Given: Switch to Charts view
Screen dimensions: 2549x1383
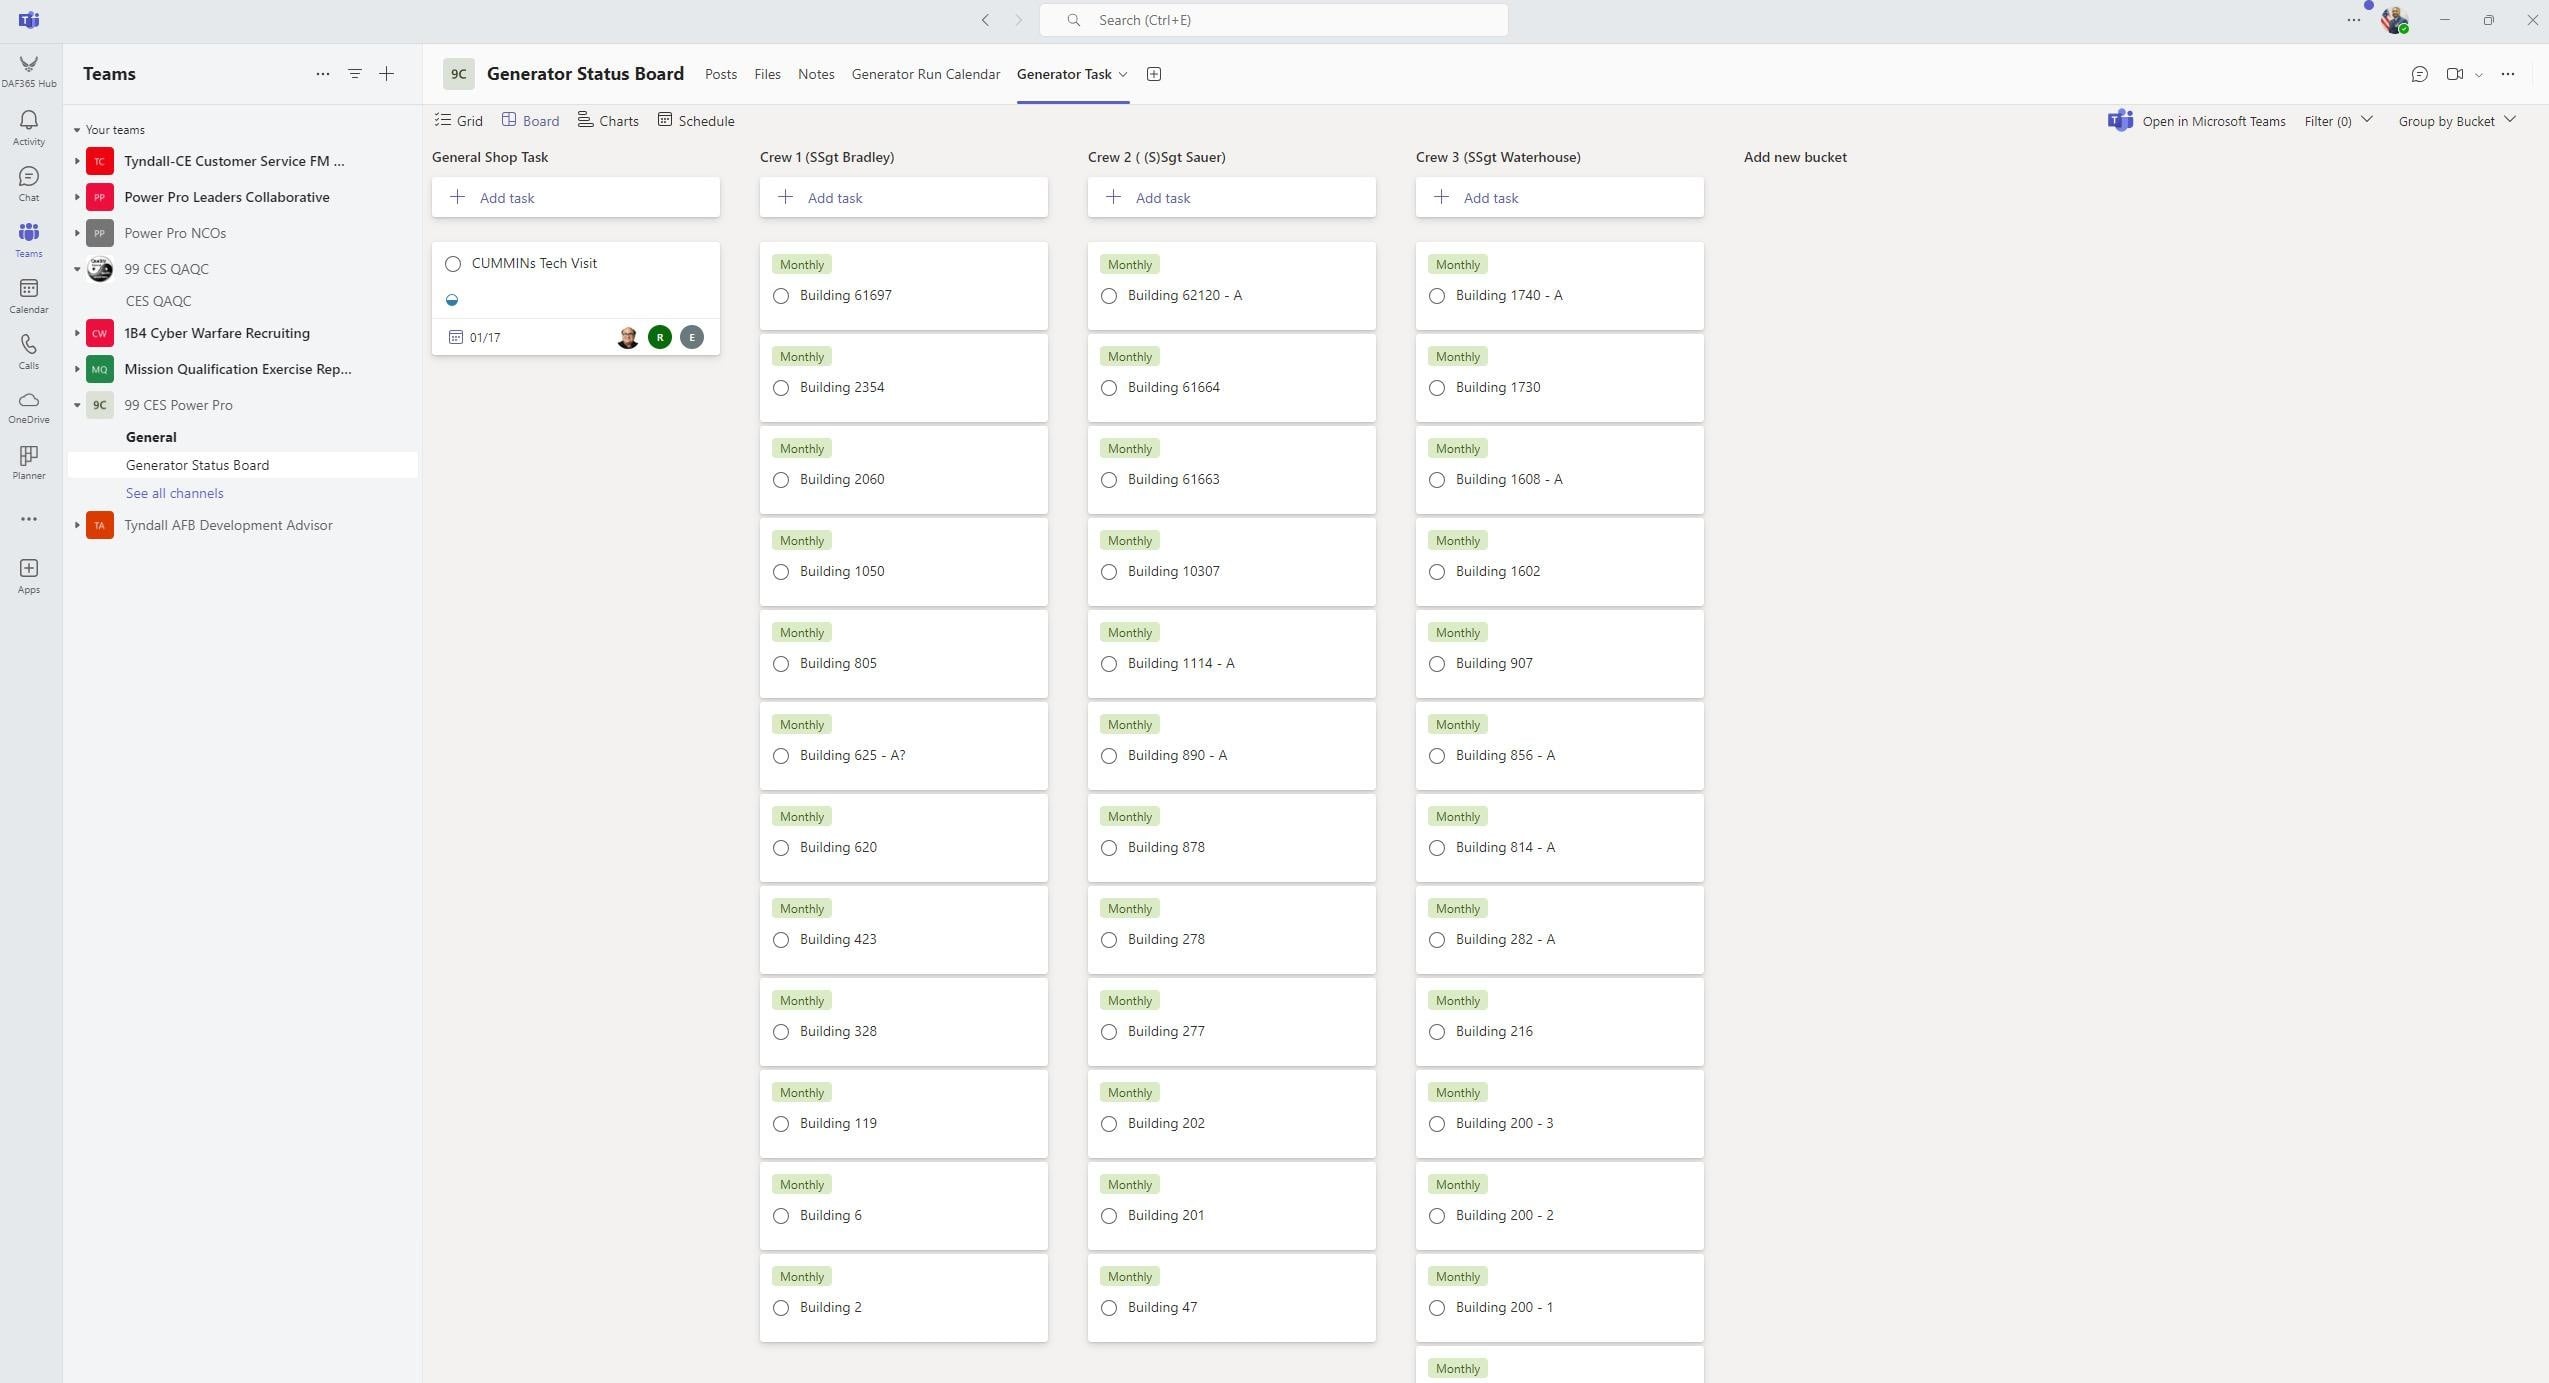Looking at the screenshot, I should 608,121.
